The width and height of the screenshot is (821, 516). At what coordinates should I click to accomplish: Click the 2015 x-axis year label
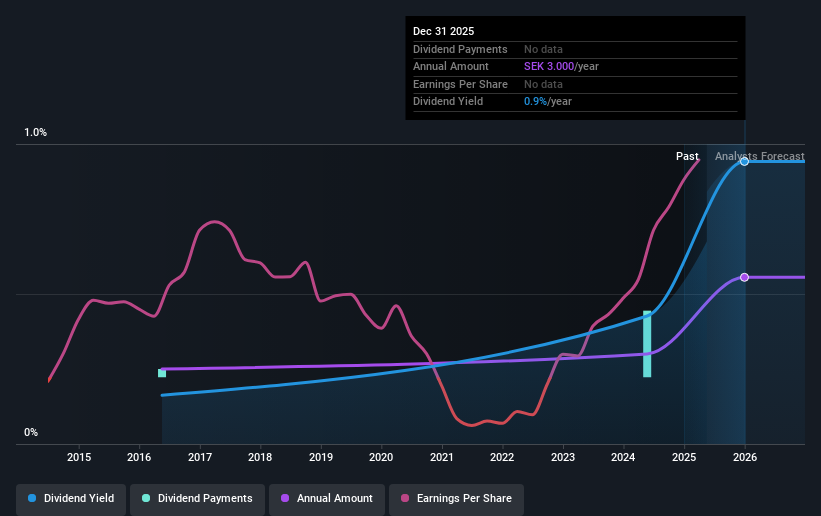click(x=79, y=457)
